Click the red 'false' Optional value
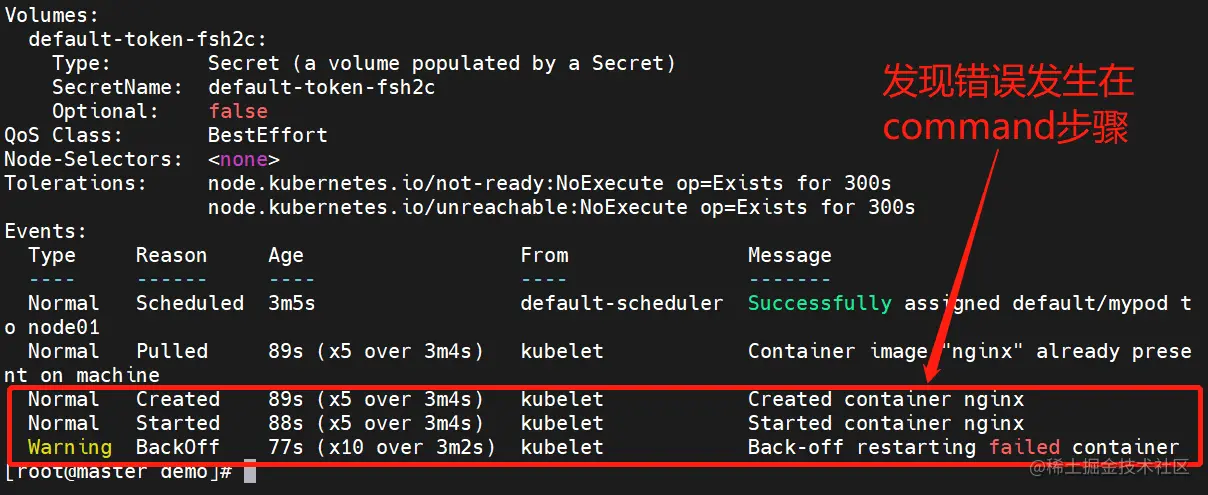This screenshot has width=1208, height=495. point(238,111)
